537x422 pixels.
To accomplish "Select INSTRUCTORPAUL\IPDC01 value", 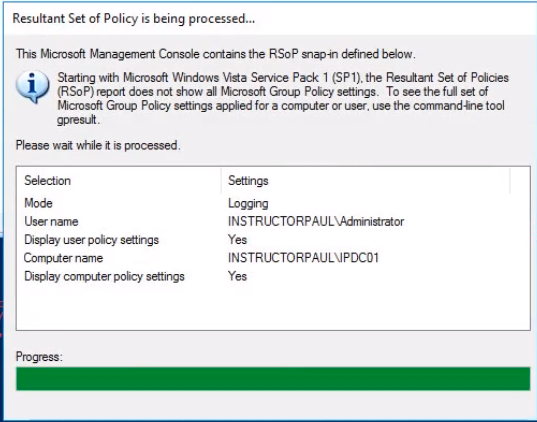I will click(303, 258).
